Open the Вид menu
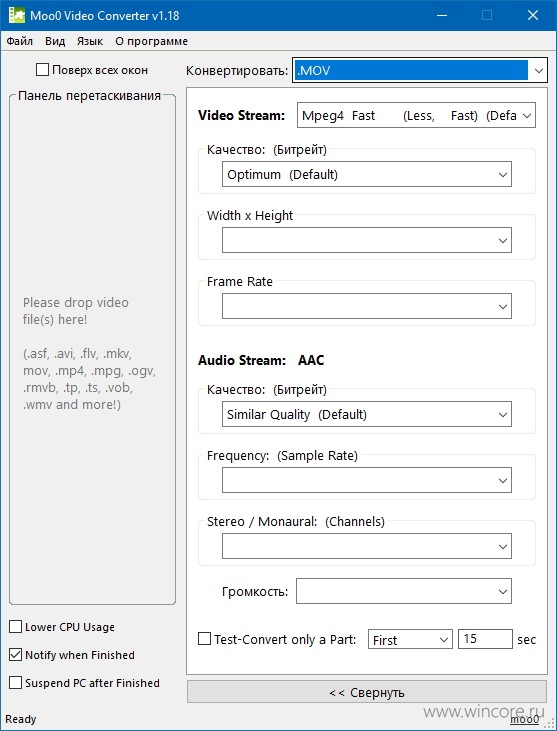This screenshot has height=731, width=557. pos(55,41)
